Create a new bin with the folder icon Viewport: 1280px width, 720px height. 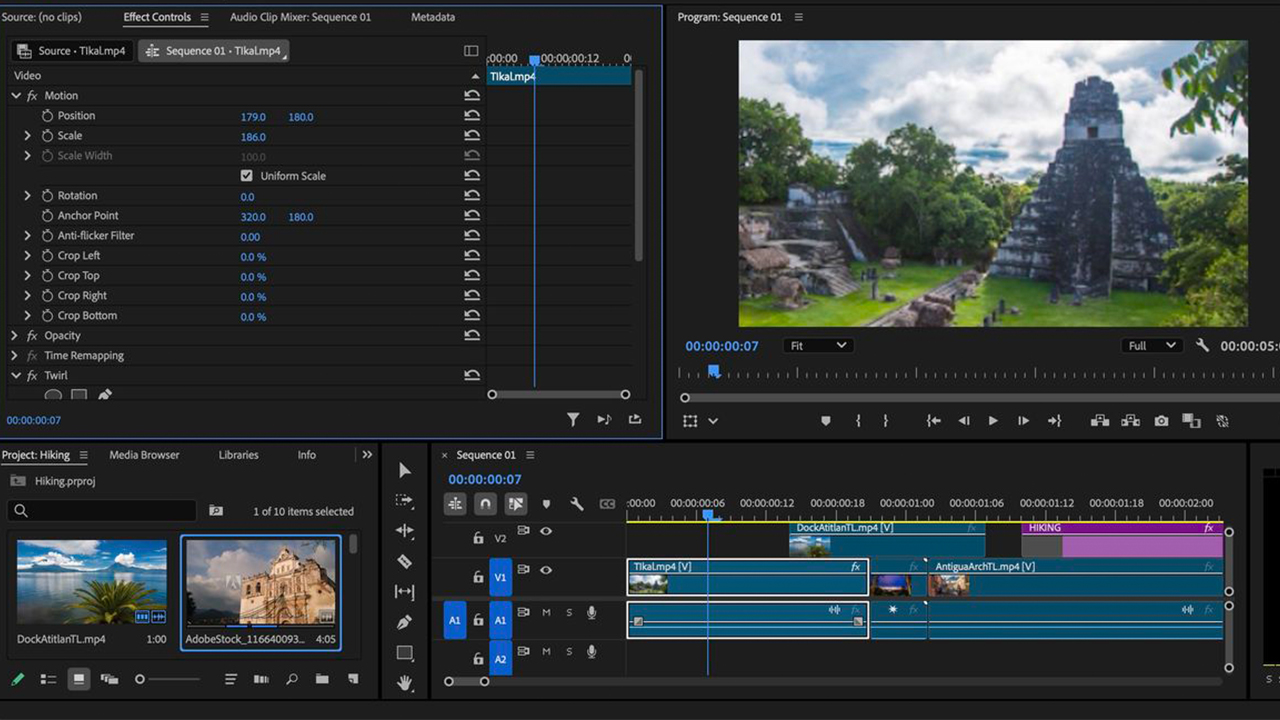(321, 679)
